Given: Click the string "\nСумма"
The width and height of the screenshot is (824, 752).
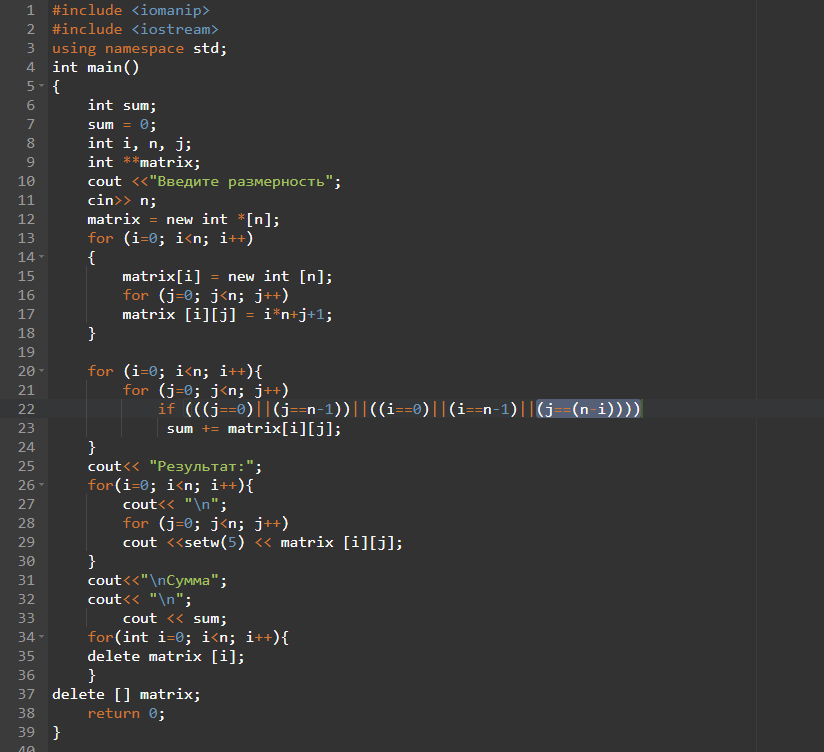Looking at the screenshot, I should coord(179,581).
